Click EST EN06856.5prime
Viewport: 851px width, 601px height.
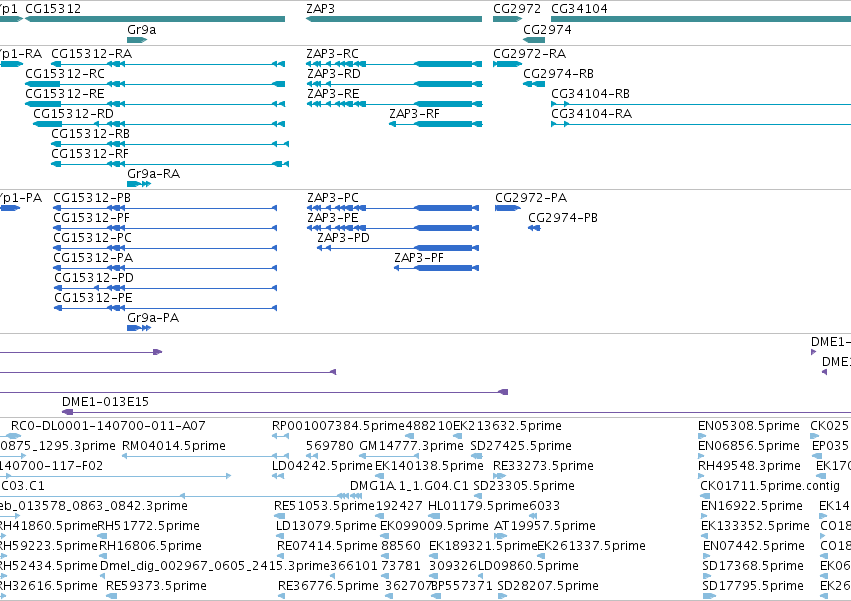click(x=749, y=446)
